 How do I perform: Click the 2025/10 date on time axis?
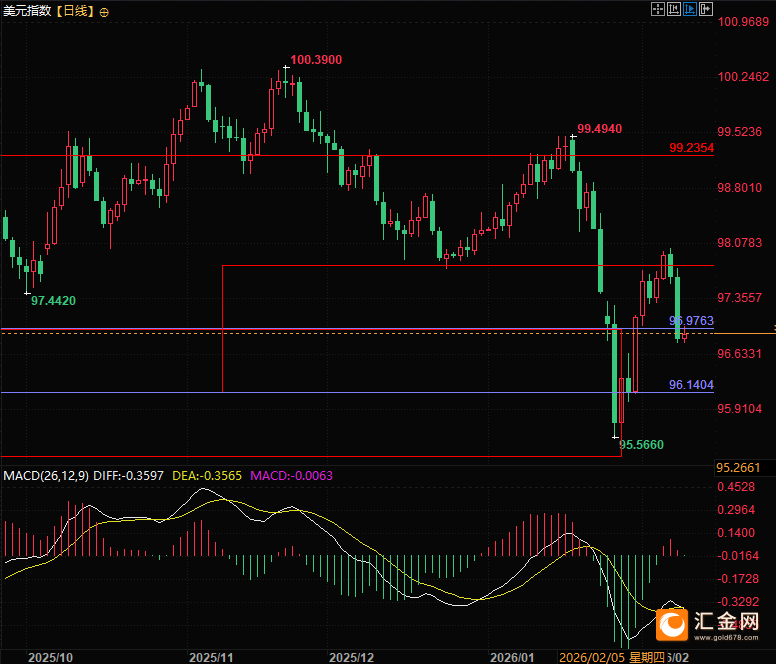pyautogui.click(x=50, y=658)
